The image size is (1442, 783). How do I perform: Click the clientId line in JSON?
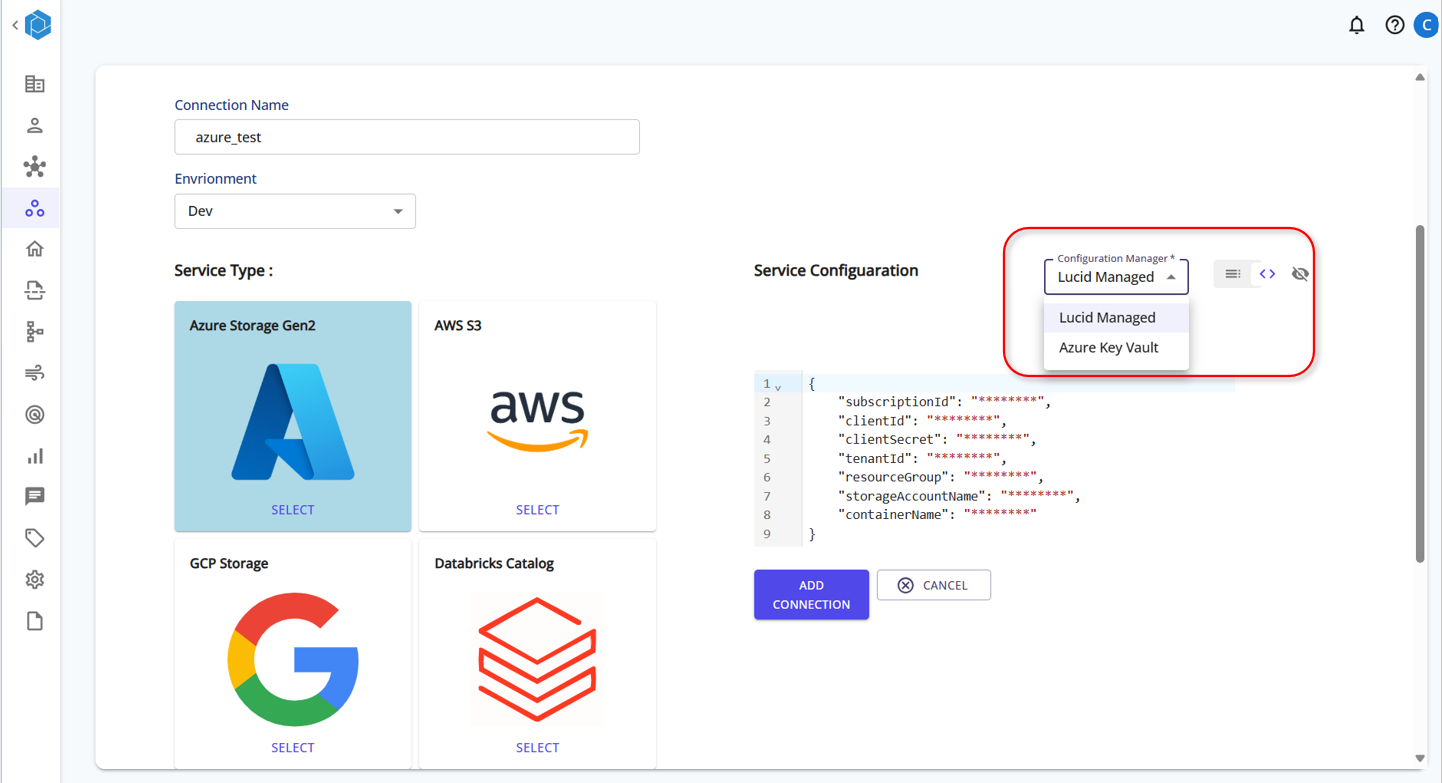(x=922, y=421)
